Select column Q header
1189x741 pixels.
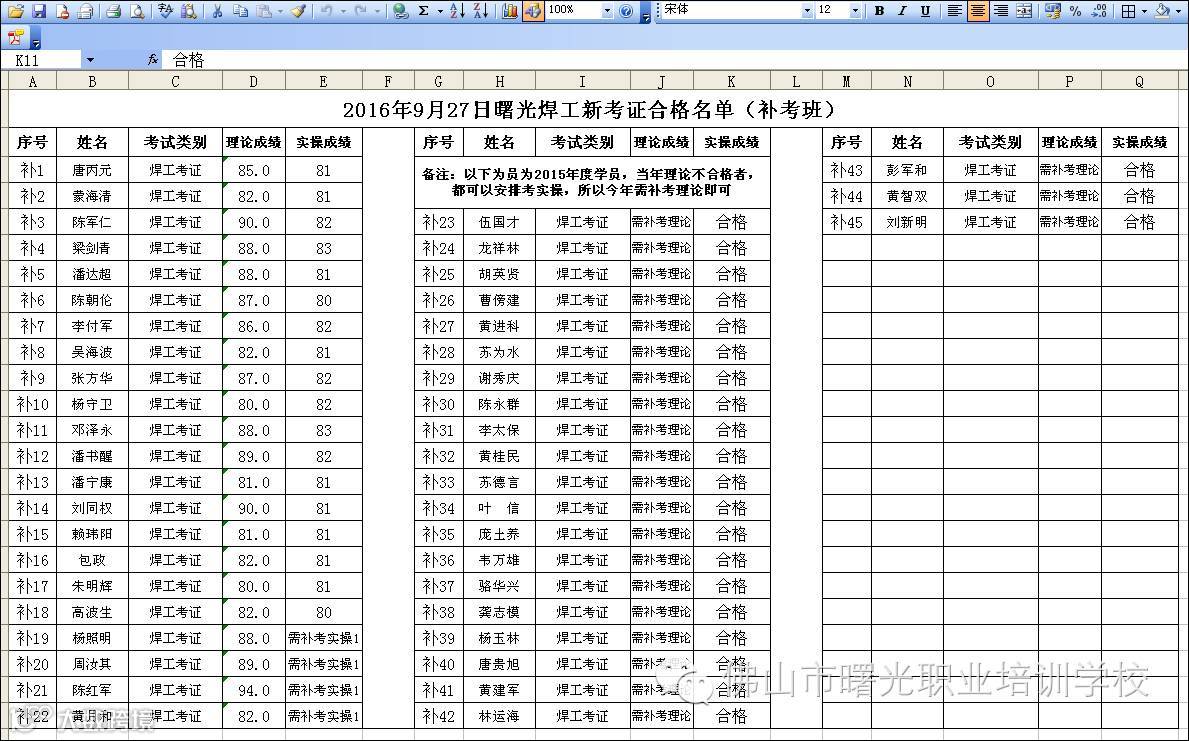pos(1139,81)
